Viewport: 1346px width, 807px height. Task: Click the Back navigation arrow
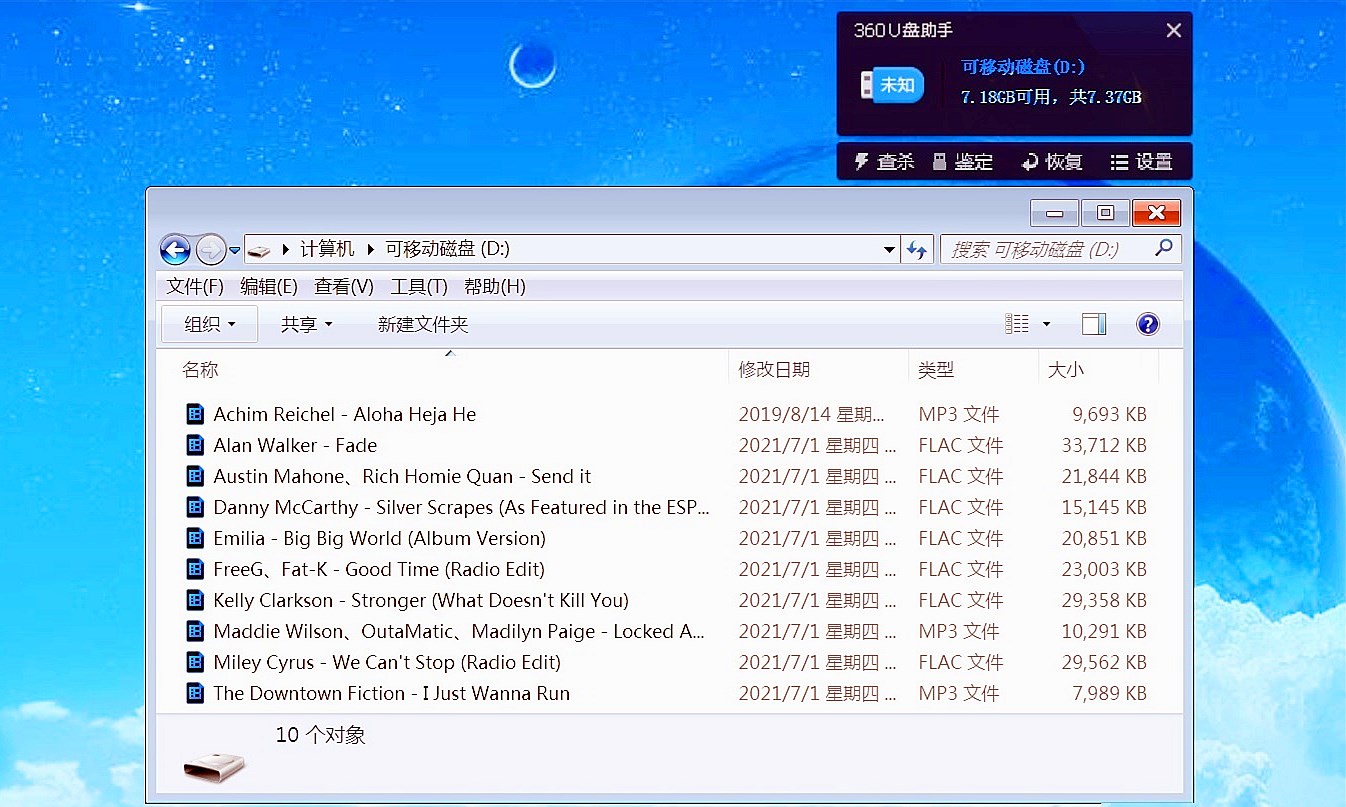click(x=175, y=250)
